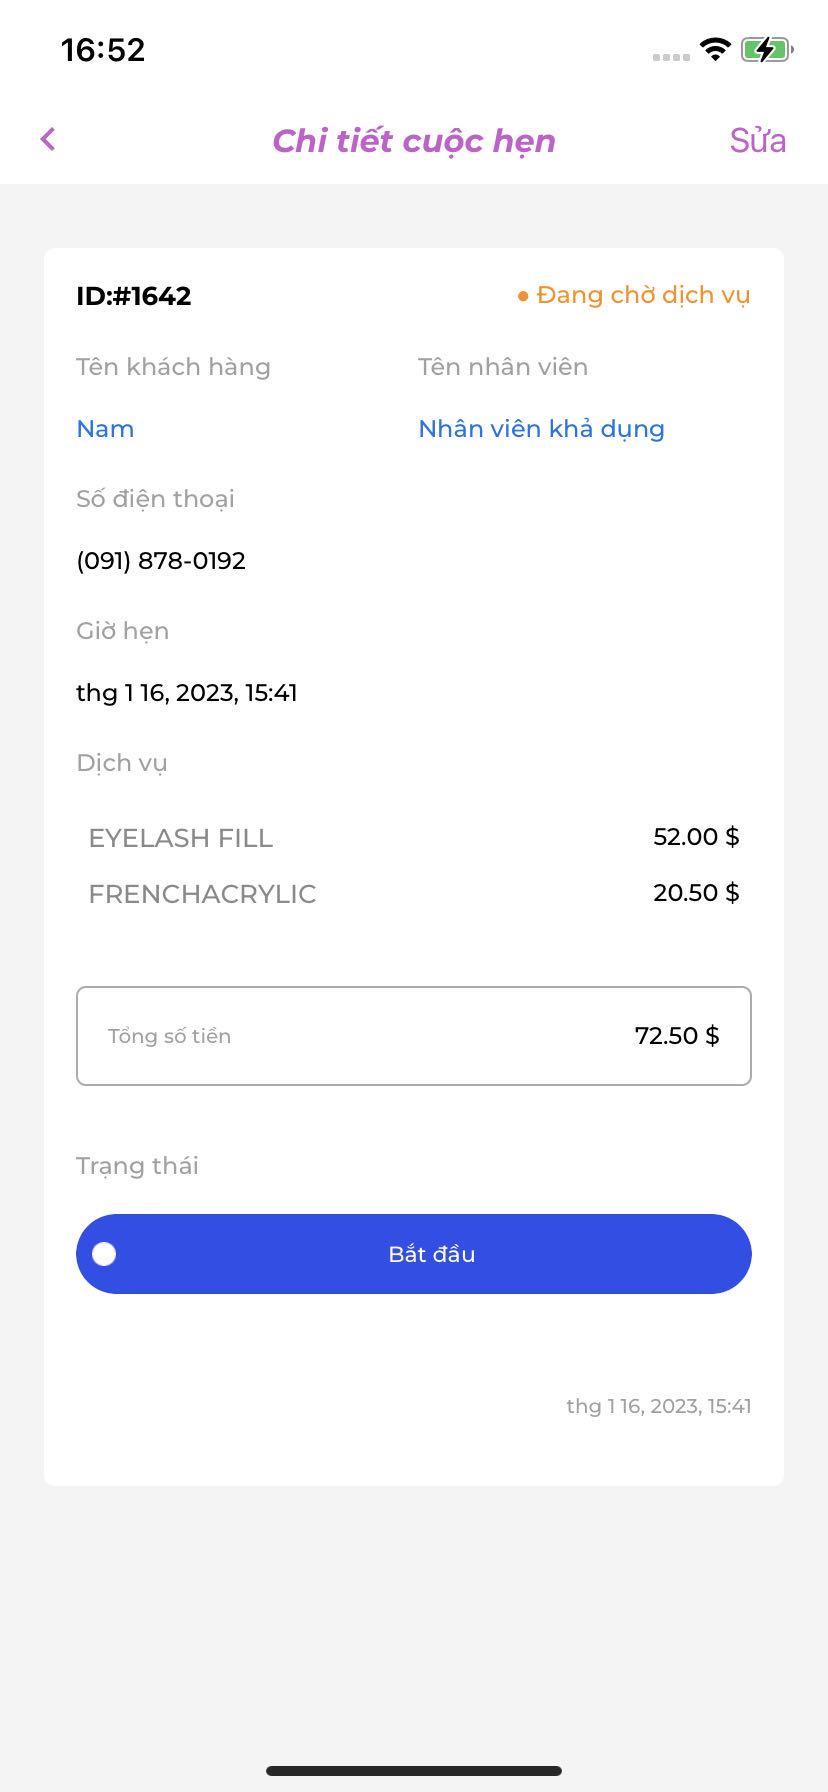Click the Wi-Fi status icon
This screenshot has height=1792, width=828.
pyautogui.click(x=715, y=49)
